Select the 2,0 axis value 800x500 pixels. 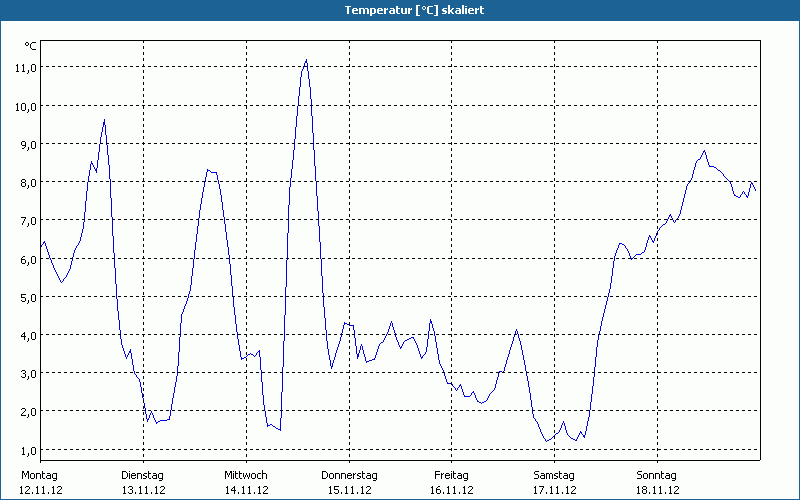coord(29,412)
